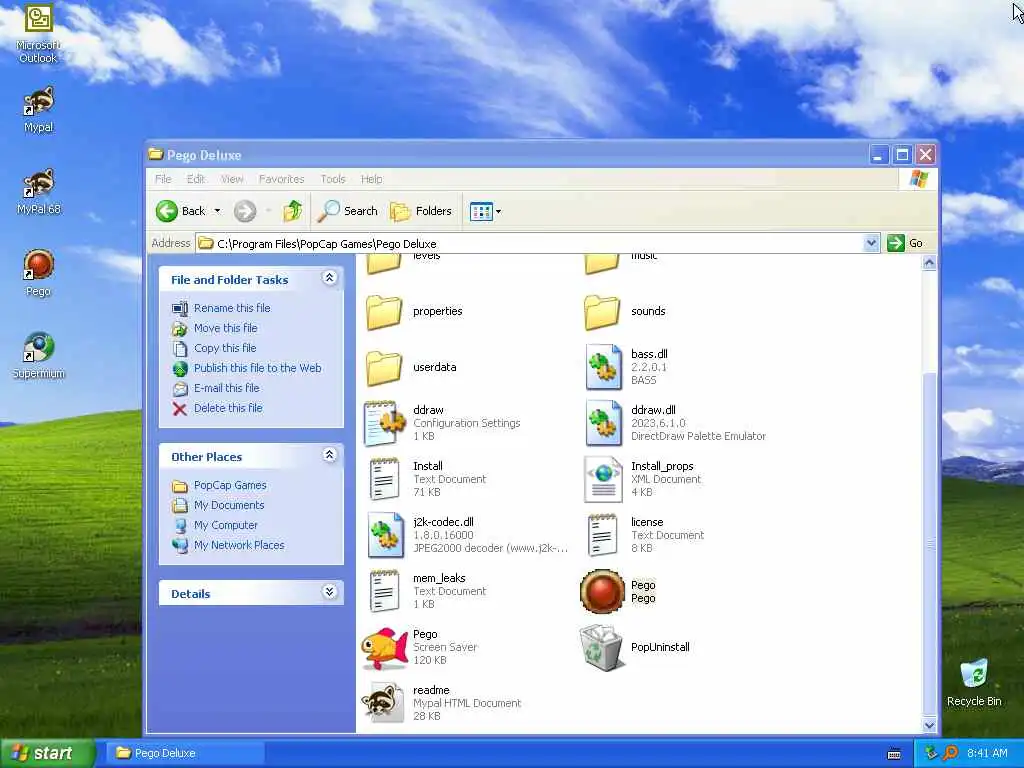Click E-mail this file
This screenshot has width=1024, height=768.
click(226, 388)
